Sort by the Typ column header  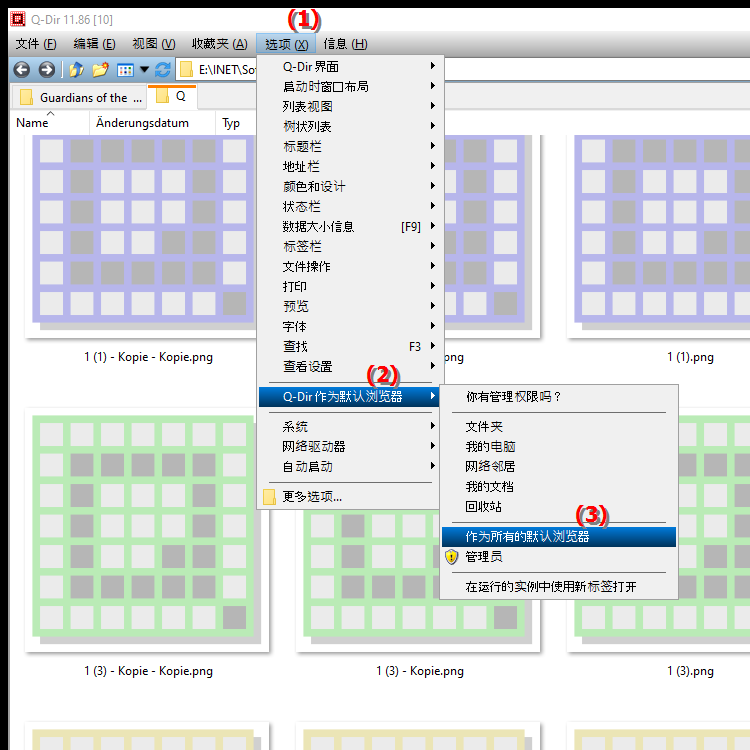(235, 123)
